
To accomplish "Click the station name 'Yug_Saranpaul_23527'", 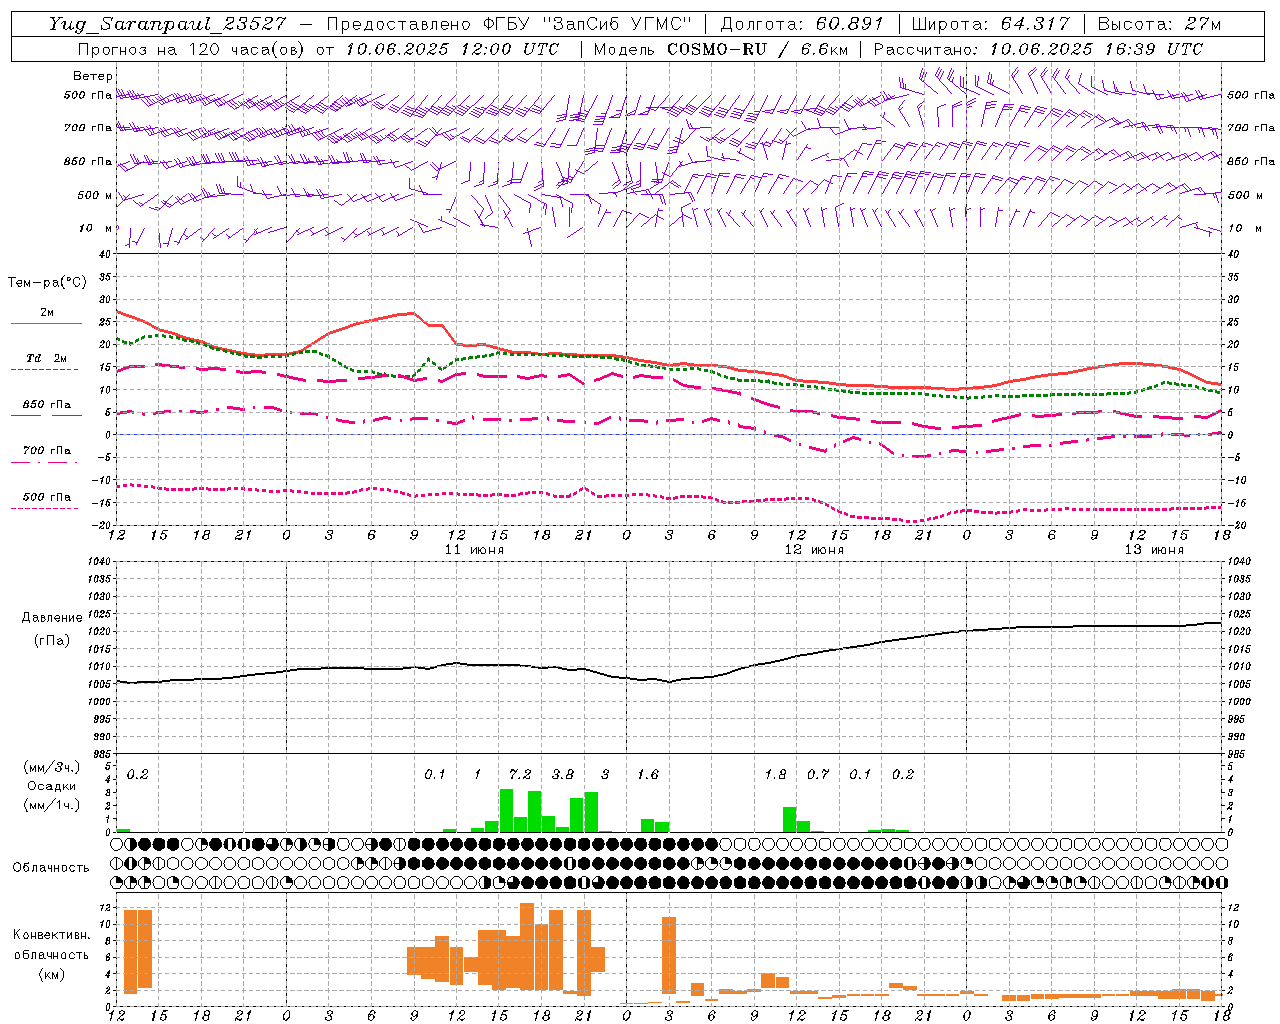I will [168, 24].
